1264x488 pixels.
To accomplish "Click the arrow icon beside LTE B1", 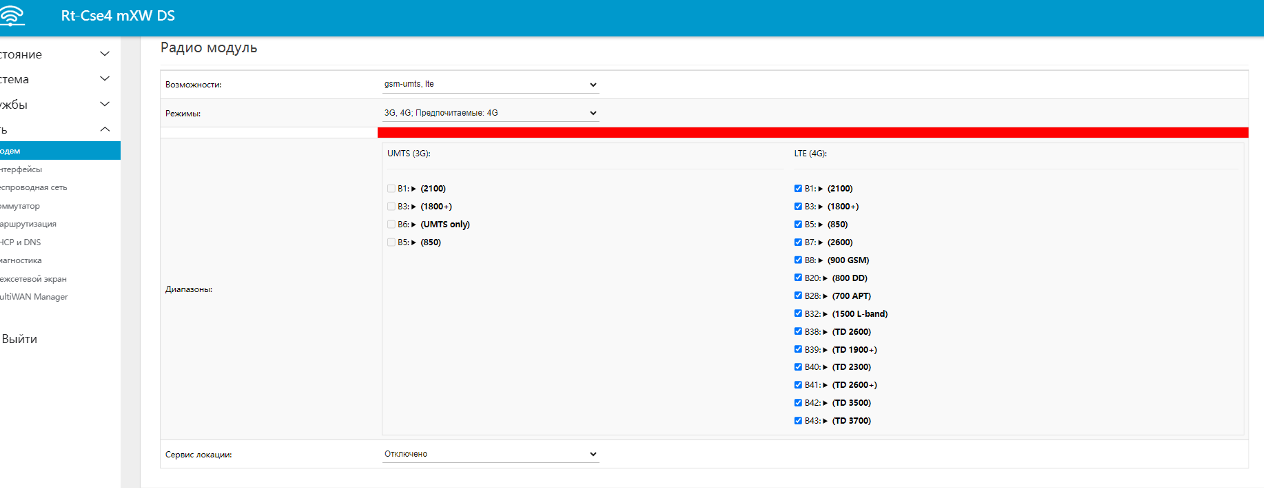I will [823, 188].
